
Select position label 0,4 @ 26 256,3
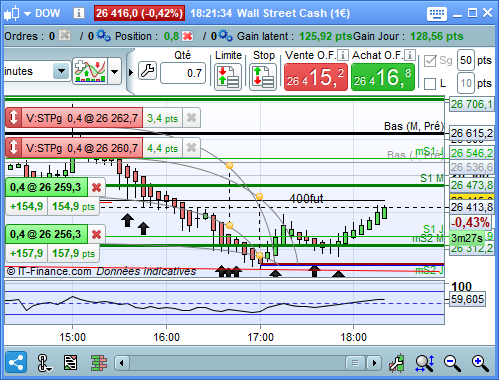(x=46, y=234)
